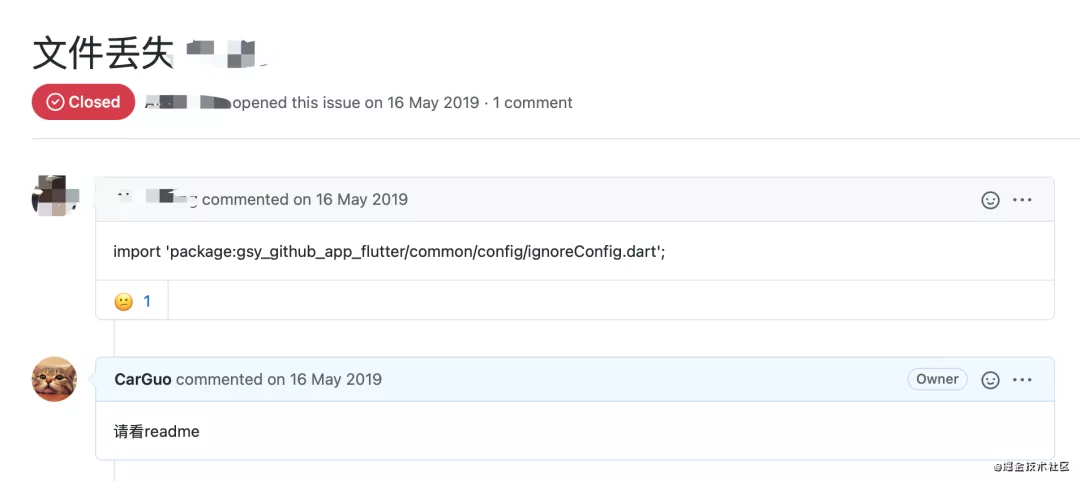Screen dimensions: 1080x481
Task: Toggle the confused emoji reaction
Action: coord(123,301)
